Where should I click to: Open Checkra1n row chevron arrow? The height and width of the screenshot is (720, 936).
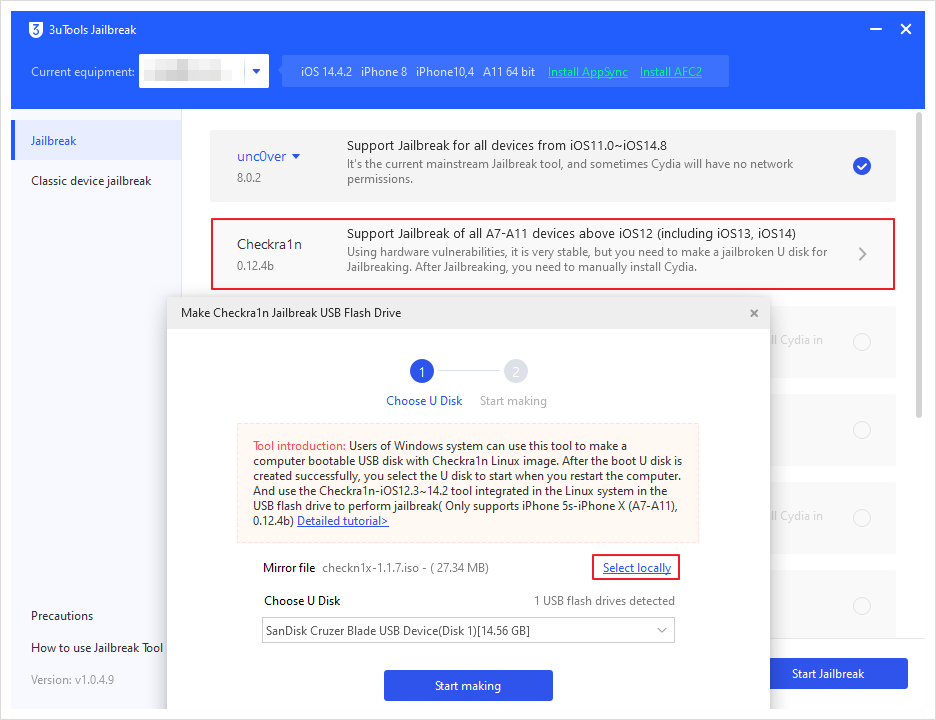pos(862,254)
